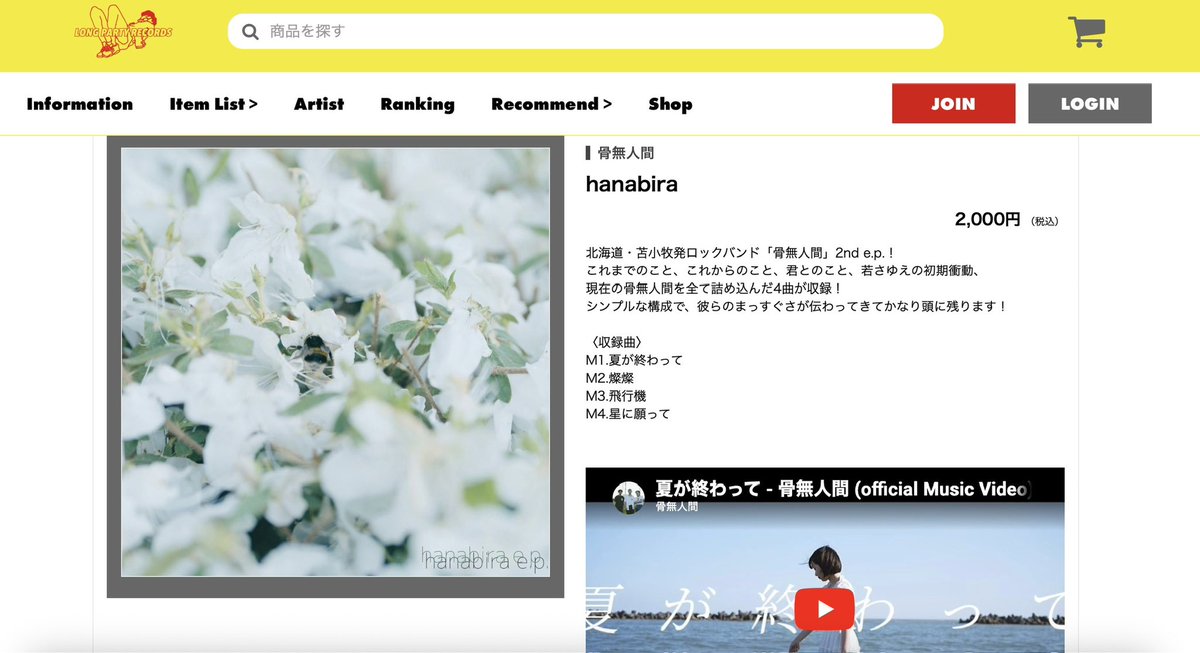
Task: Click the Long Party Records logo
Action: [123, 32]
